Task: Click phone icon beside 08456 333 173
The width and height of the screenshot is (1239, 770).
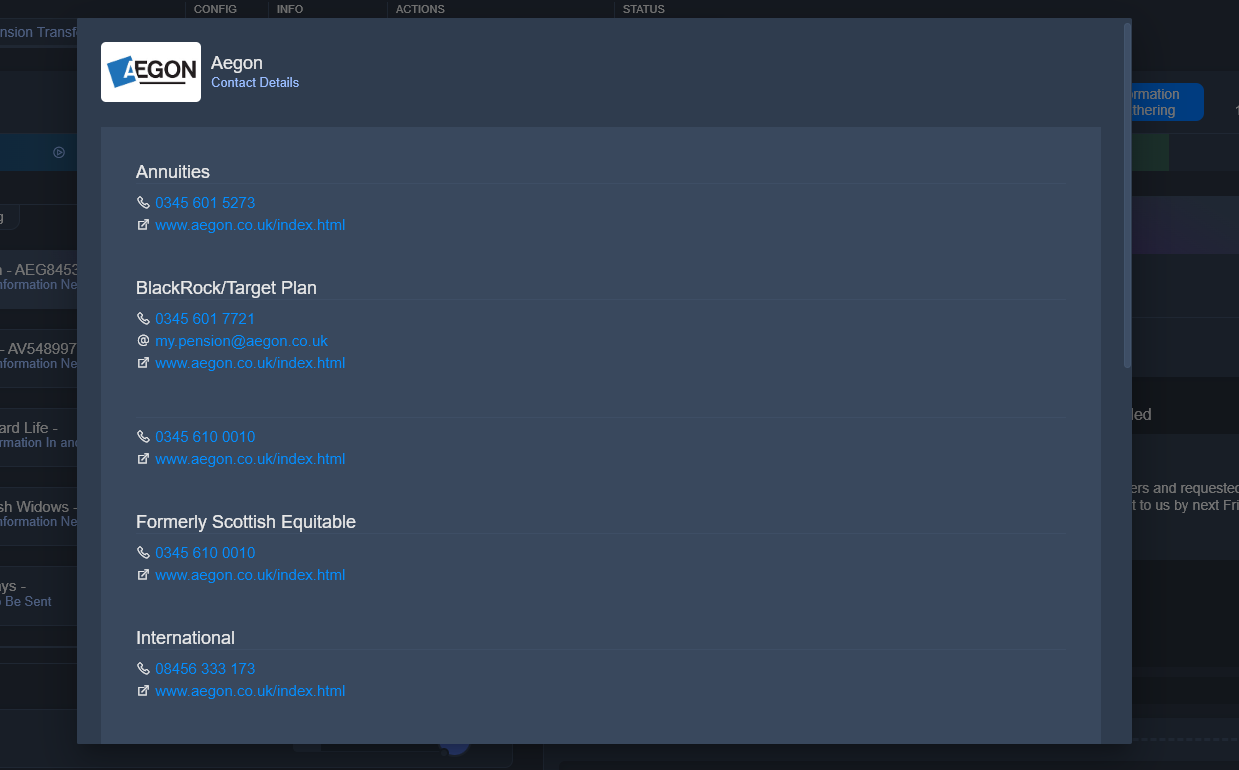Action: [x=143, y=669]
